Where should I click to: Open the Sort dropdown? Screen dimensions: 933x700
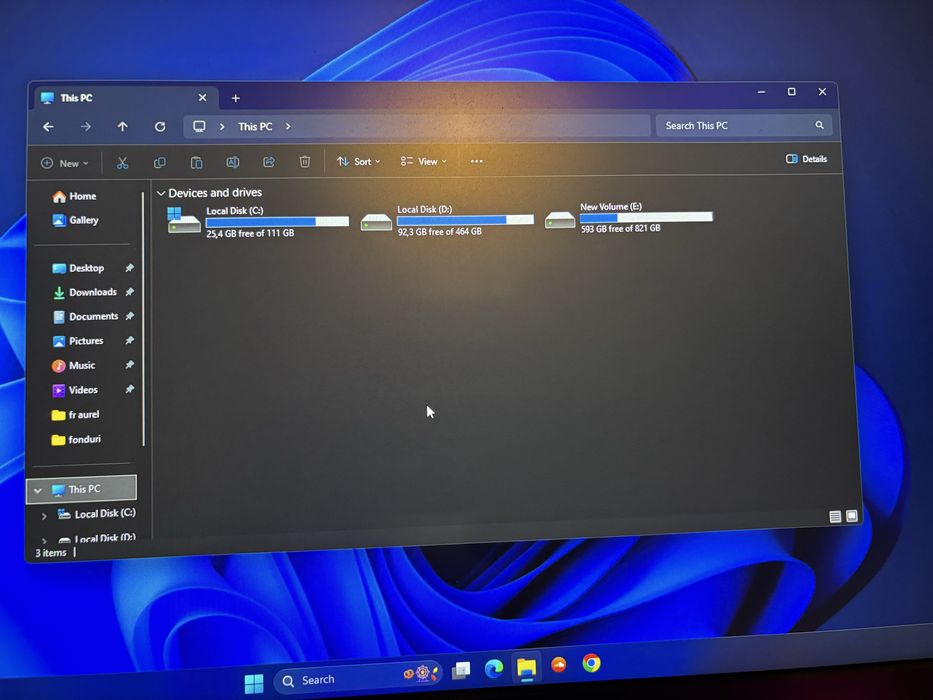coord(358,161)
